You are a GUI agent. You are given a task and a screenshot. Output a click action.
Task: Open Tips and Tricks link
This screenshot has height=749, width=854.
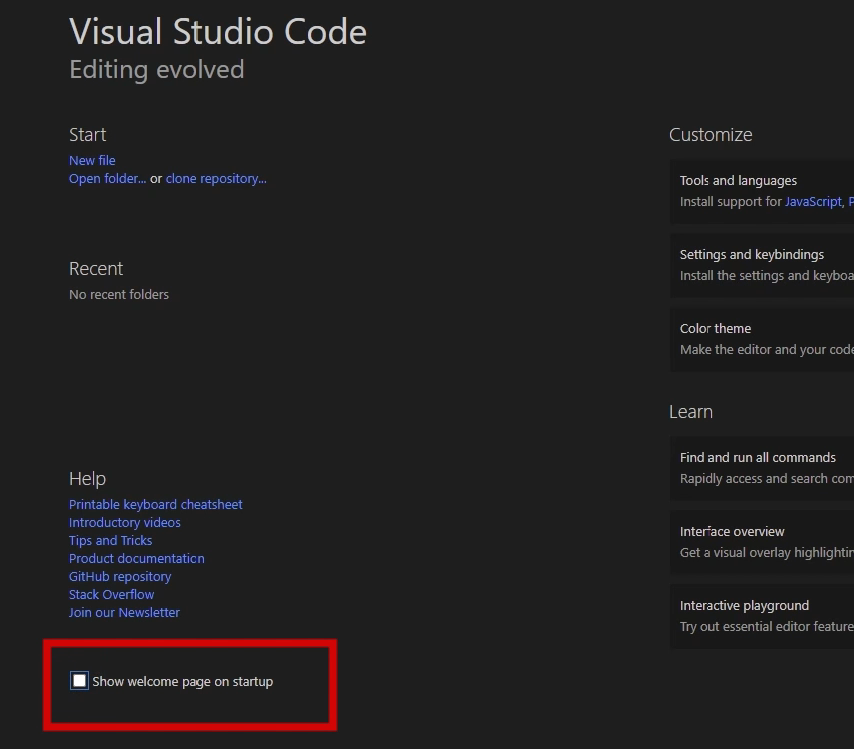click(111, 540)
